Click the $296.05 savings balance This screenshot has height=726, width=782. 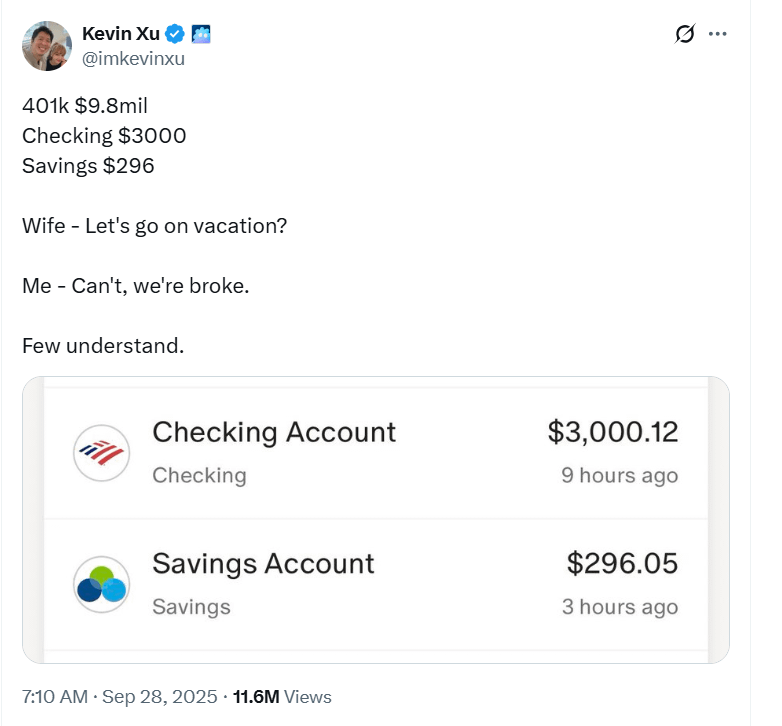coord(622,563)
